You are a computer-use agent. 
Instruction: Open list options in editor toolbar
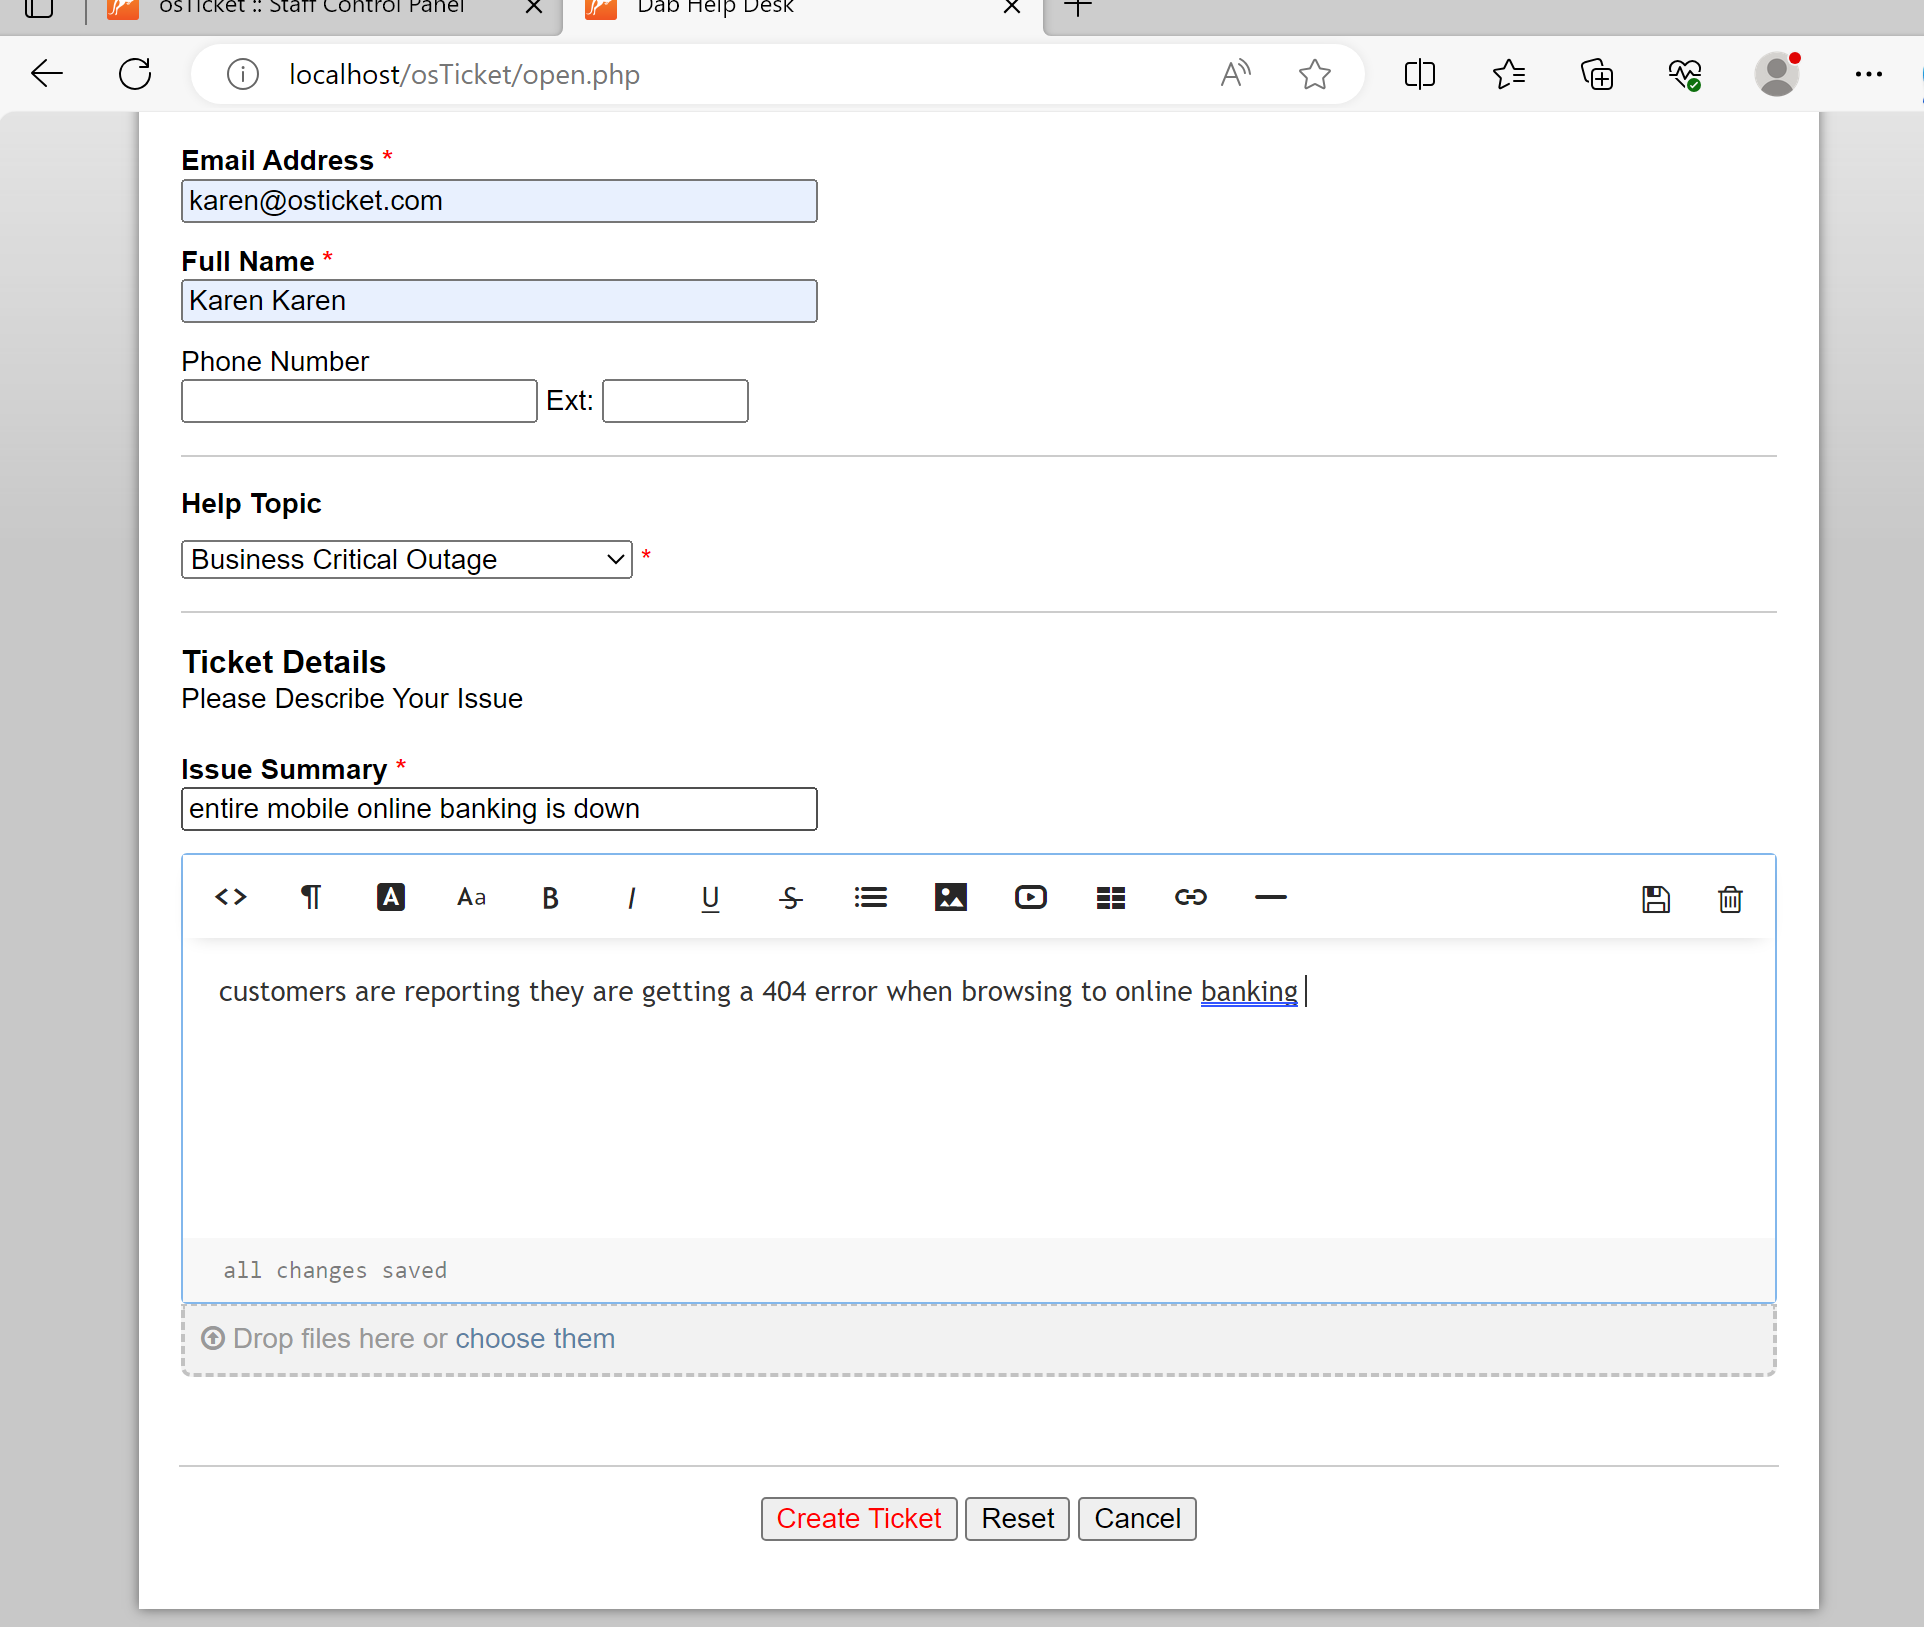871,897
